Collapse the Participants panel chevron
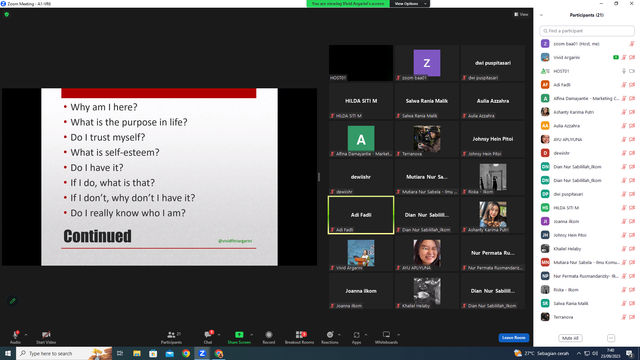The height and width of the screenshot is (360, 640). click(542, 15)
